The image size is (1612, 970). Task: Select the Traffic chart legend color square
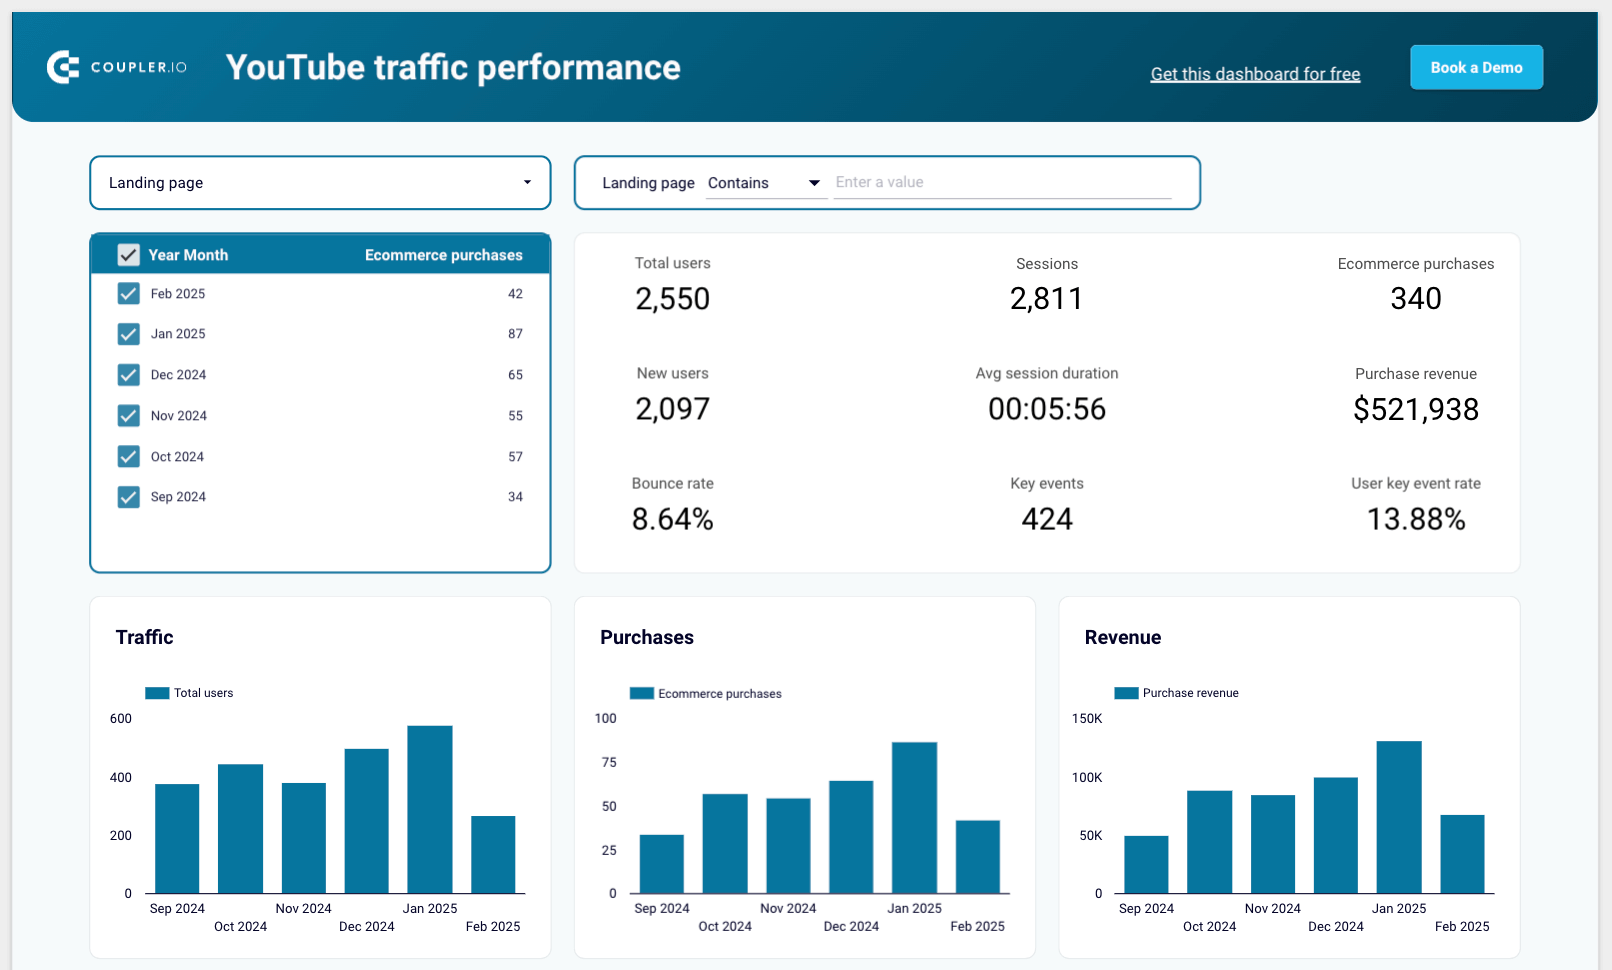pos(156,692)
